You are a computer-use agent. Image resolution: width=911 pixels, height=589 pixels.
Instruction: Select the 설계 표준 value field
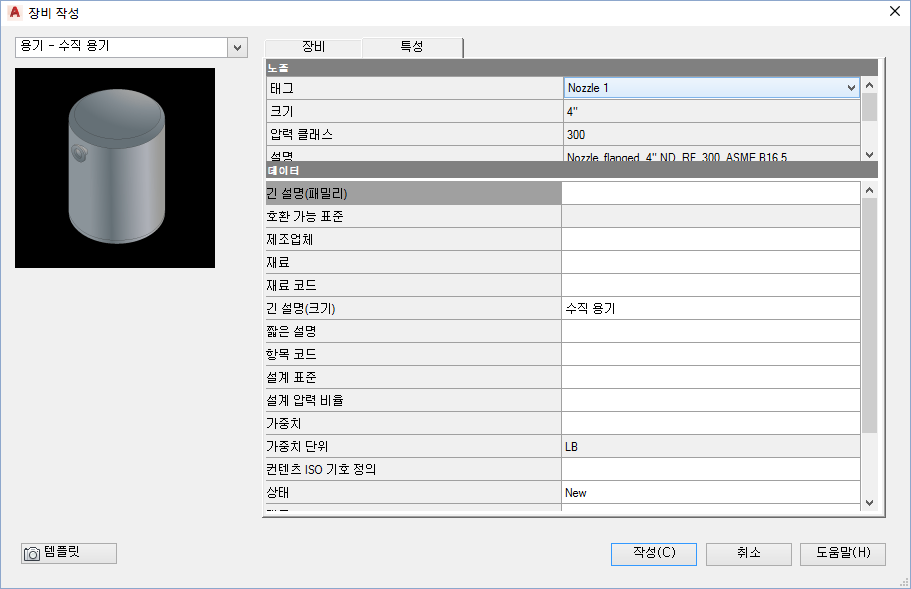point(711,378)
